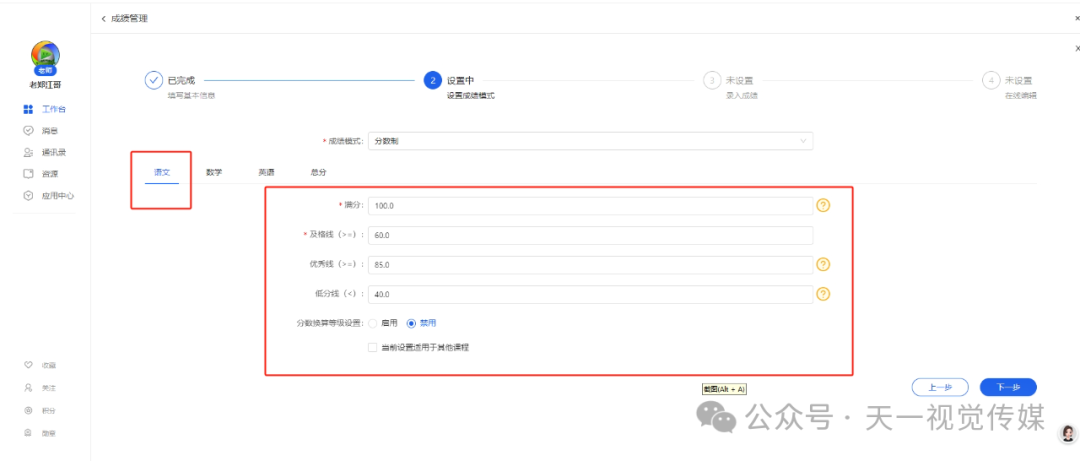The image size is (1080, 461).
Task: Open the 成绩模式 dropdown showing 分数制
Action: tap(590, 141)
